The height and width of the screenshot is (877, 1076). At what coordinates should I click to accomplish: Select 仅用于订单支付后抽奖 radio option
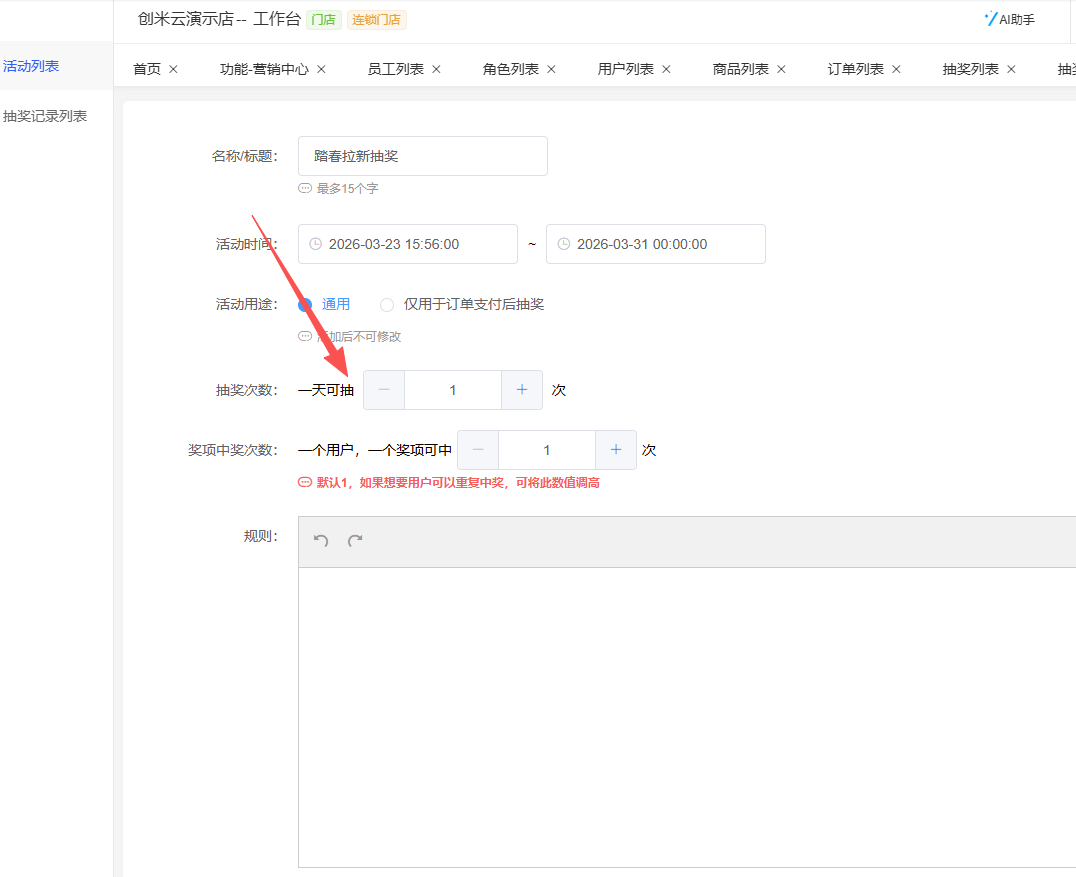[x=387, y=304]
